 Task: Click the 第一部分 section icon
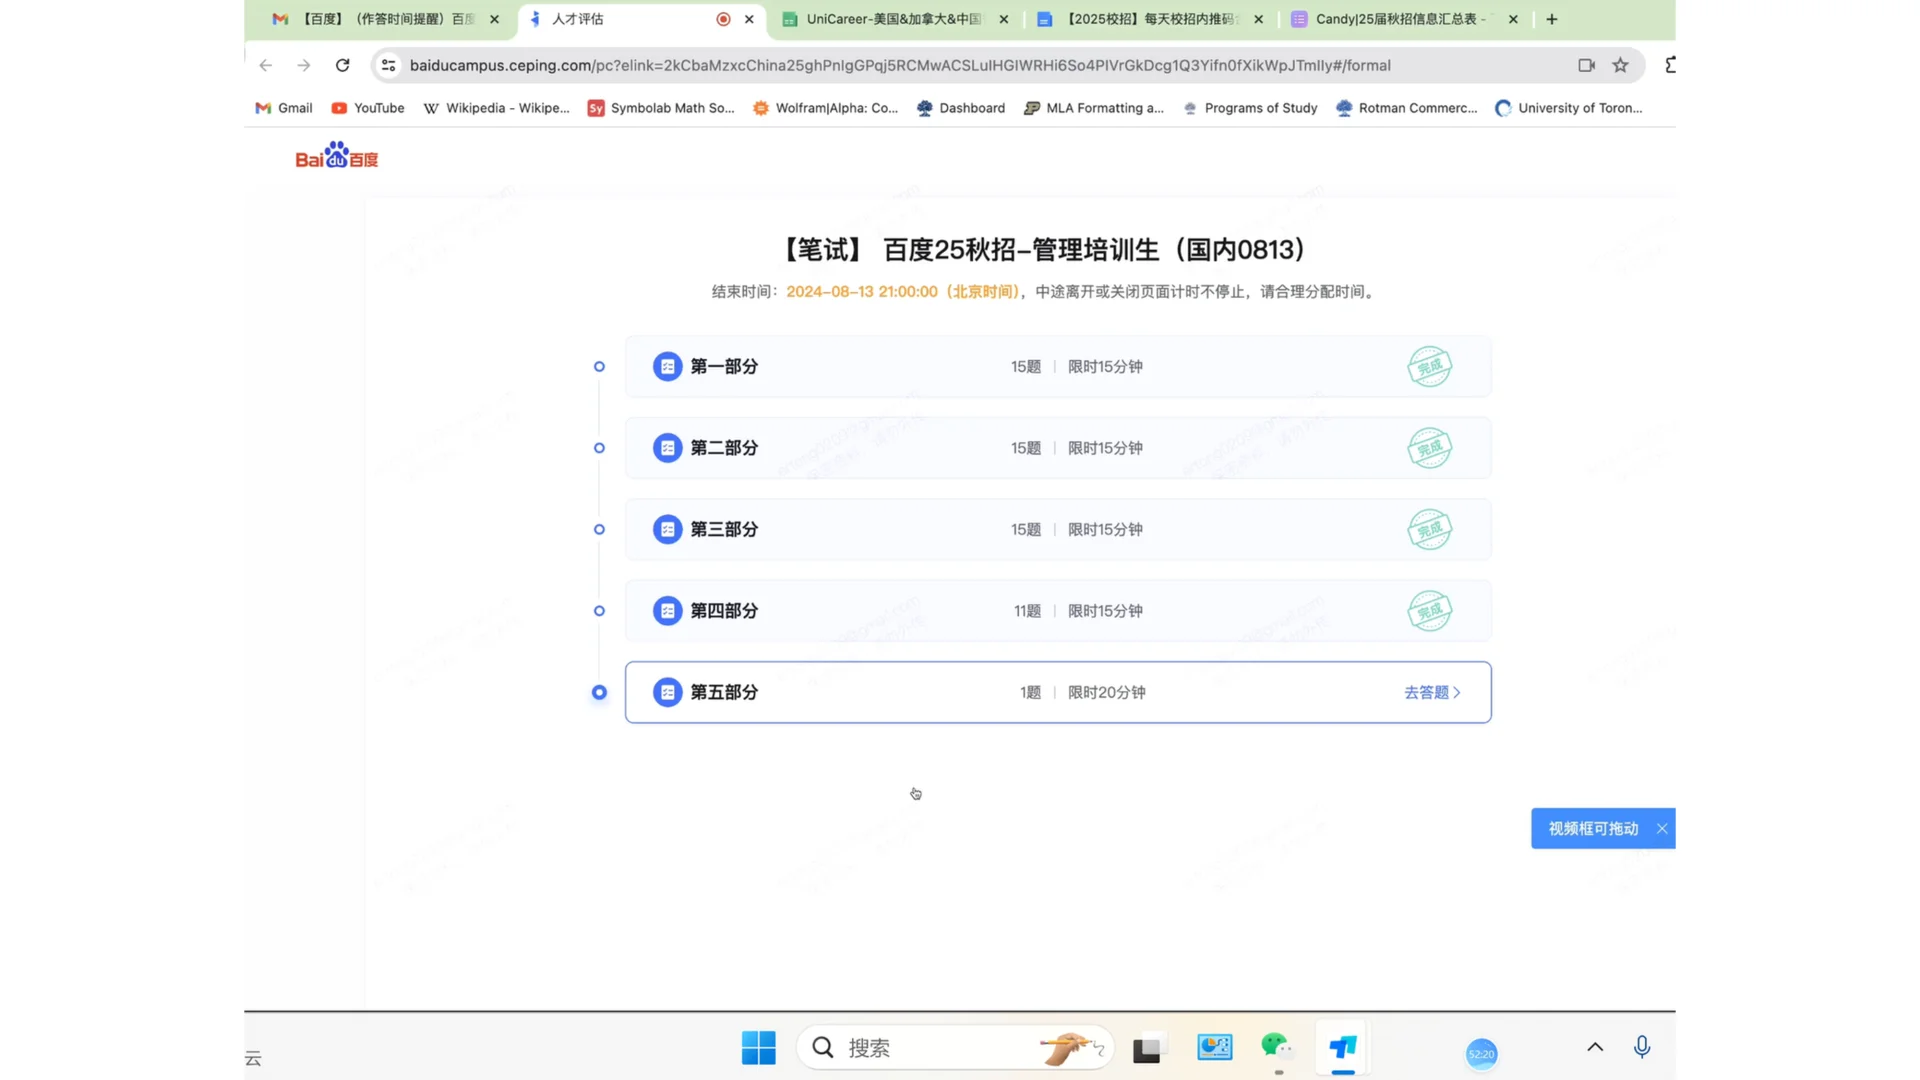(667, 366)
